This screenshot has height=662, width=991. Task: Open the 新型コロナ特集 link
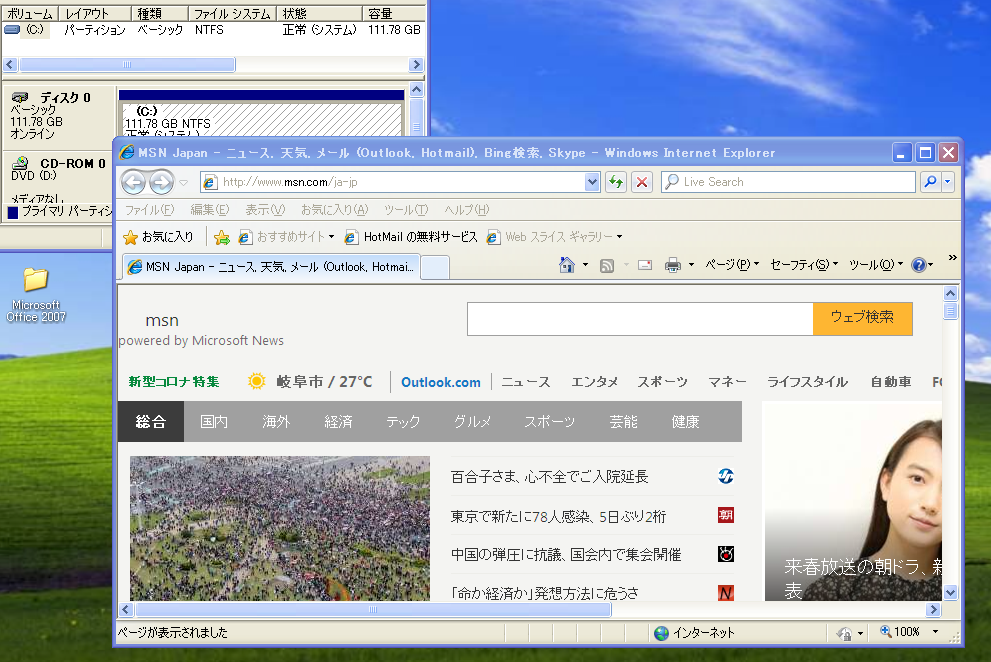(174, 382)
